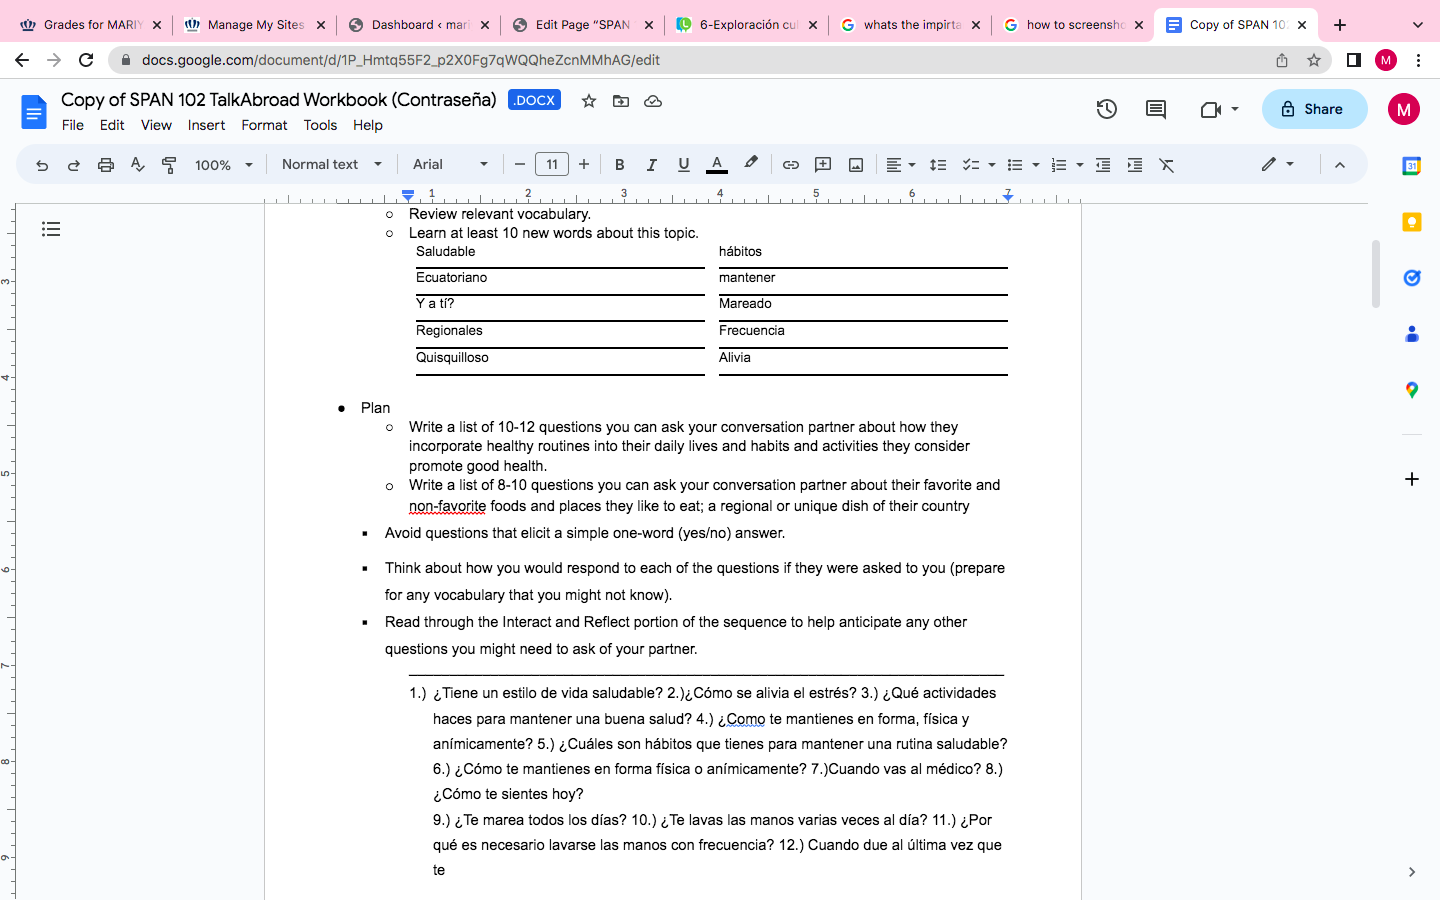Viewport: 1440px width, 900px height.
Task: Open the Normal text style dropdown
Action: tap(332, 164)
